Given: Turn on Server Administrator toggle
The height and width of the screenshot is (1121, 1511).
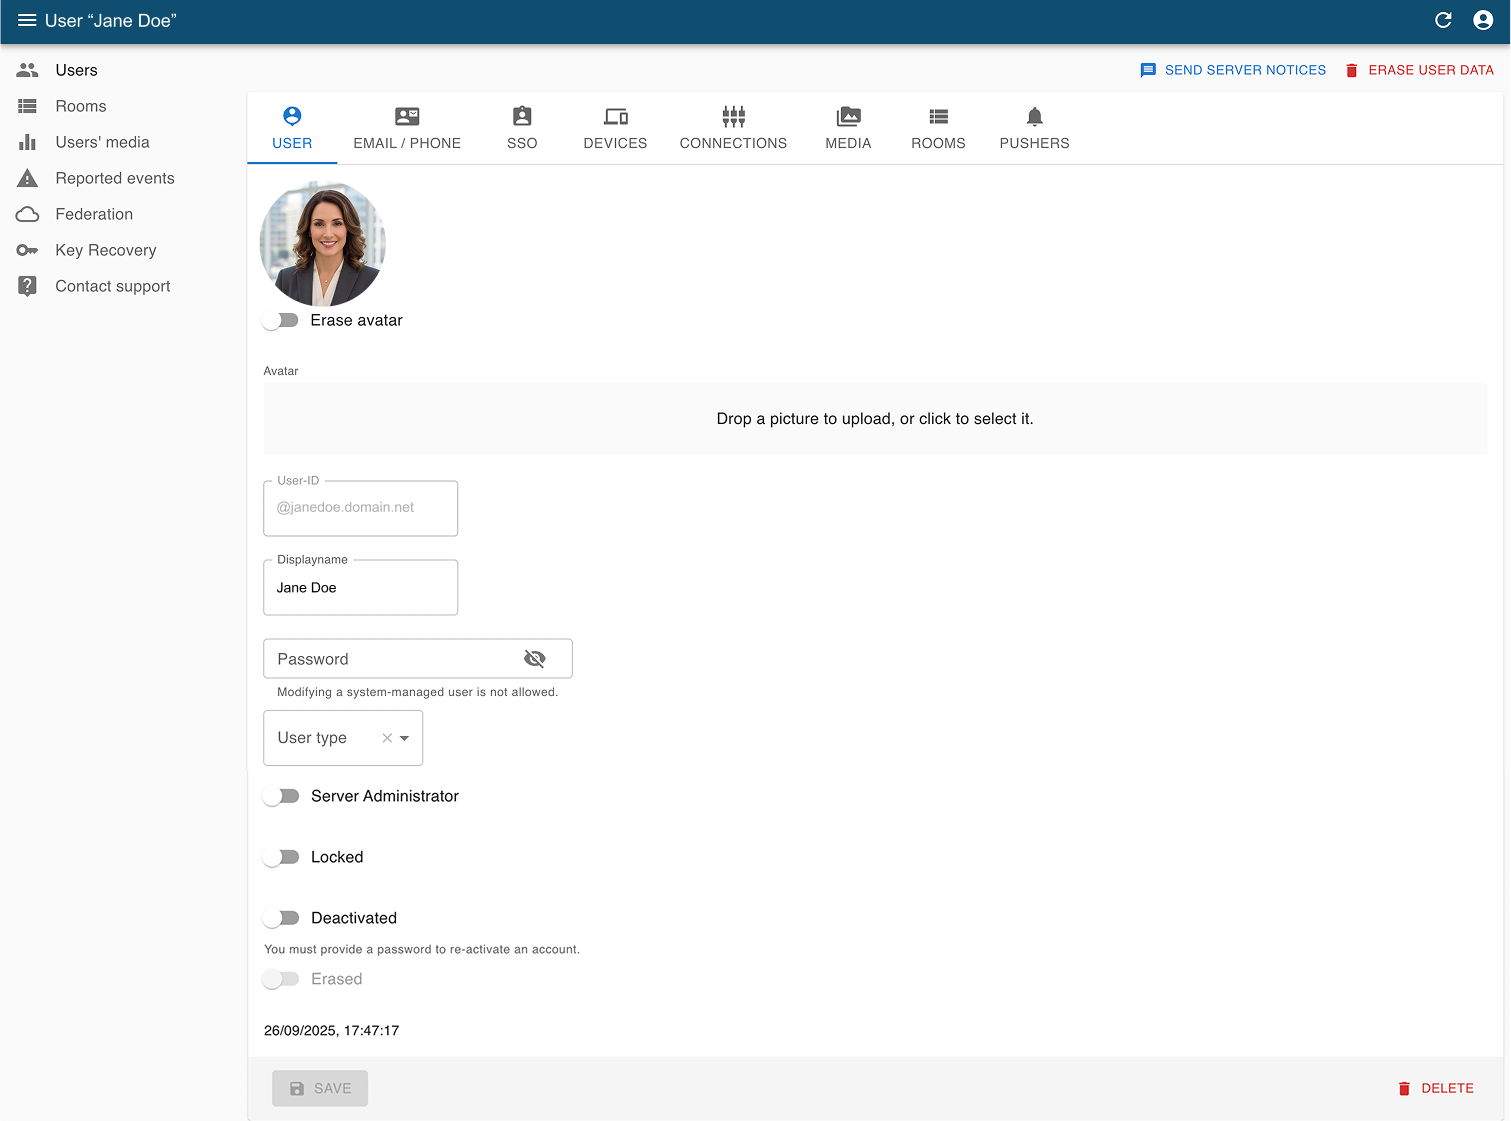Looking at the screenshot, I should (281, 796).
